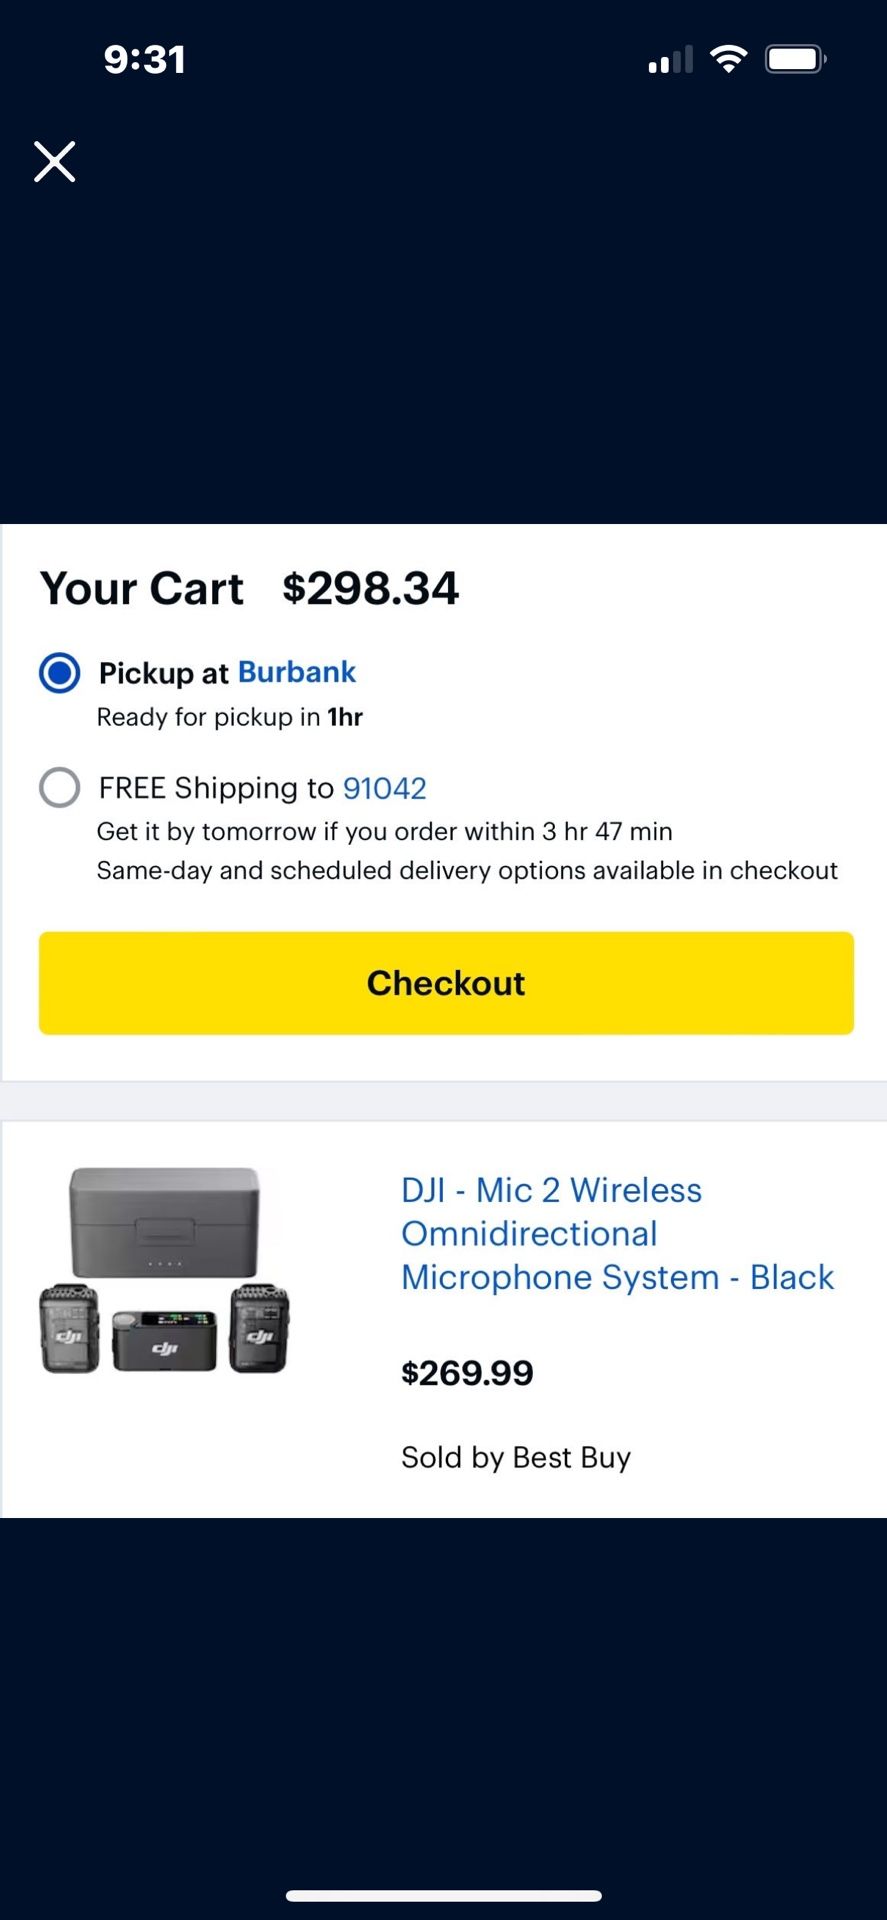Select the Pickup at Burbank option
887x1920 pixels.
pyautogui.click(x=59, y=673)
